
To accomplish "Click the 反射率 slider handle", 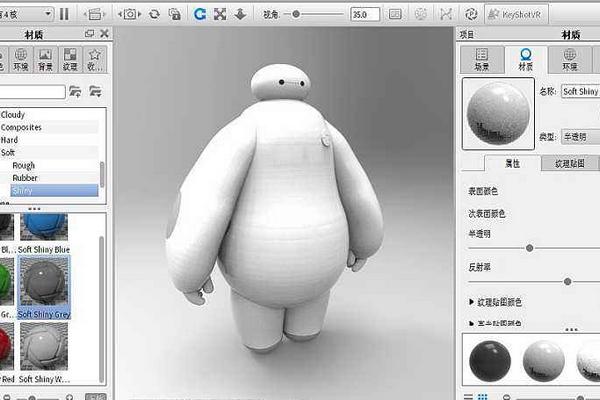I will [x=567, y=282].
